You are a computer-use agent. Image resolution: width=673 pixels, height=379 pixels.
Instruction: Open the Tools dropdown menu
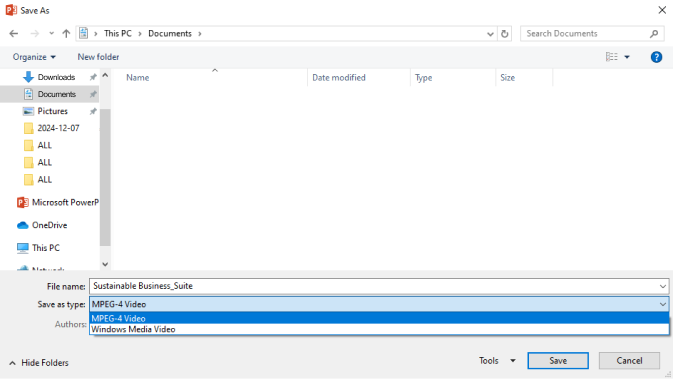[497, 361]
